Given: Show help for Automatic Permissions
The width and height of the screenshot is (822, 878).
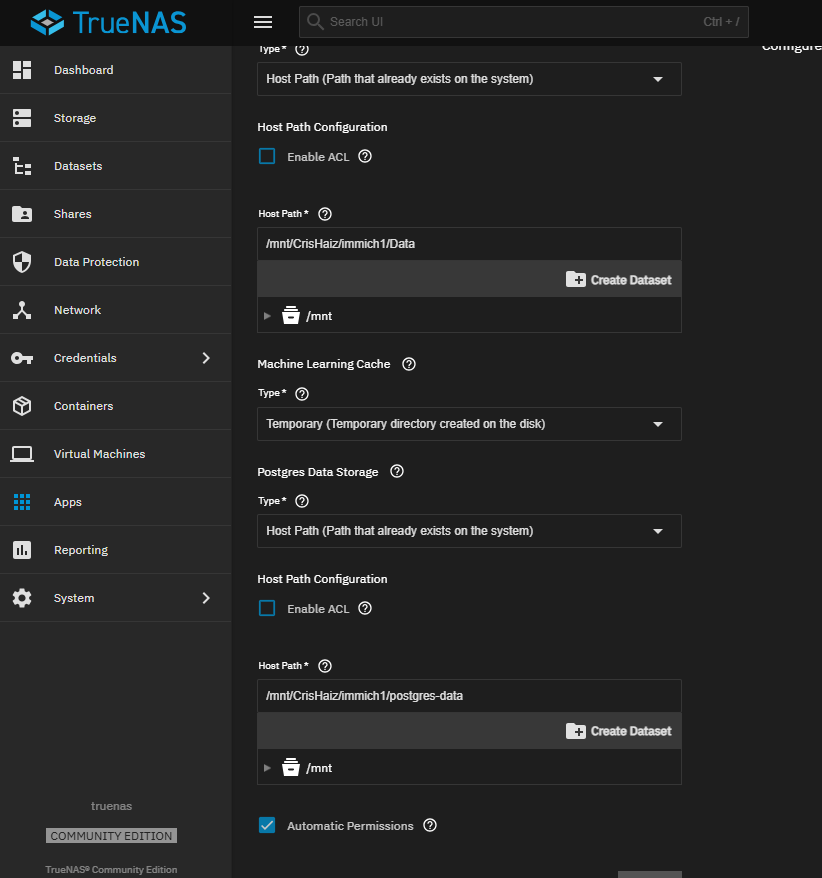Looking at the screenshot, I should point(430,825).
